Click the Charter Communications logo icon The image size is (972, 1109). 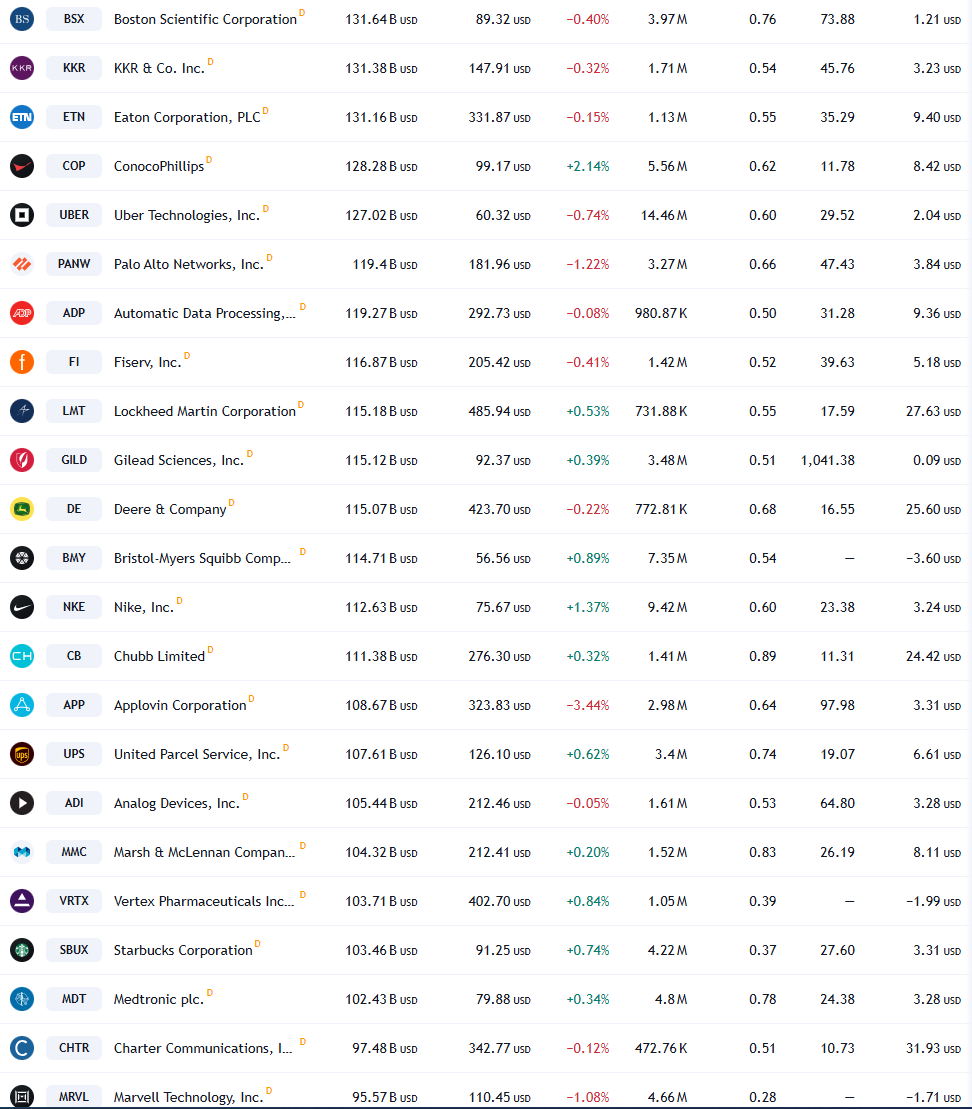tap(22, 1048)
